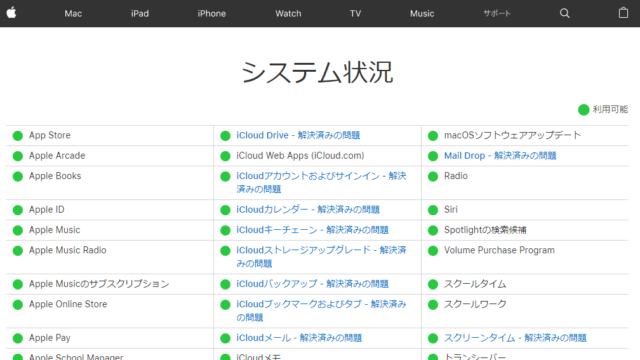Click the 利用可能 legend green dot
The width and height of the screenshot is (640, 360).
click(x=584, y=109)
